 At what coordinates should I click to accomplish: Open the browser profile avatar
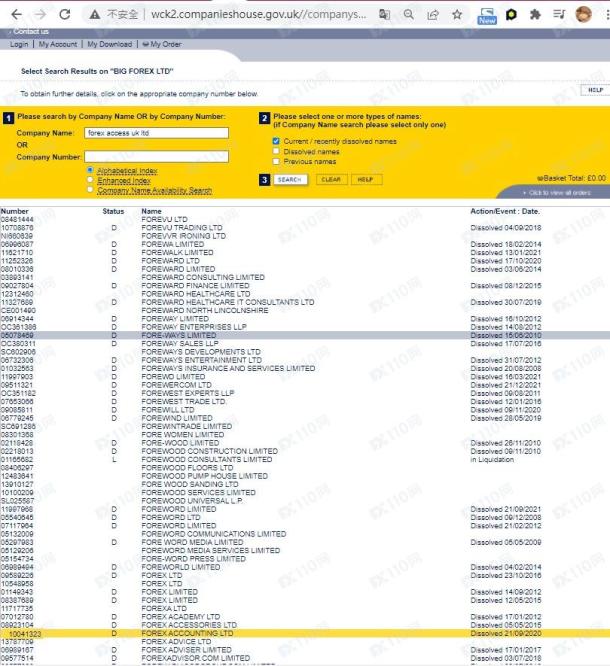pos(583,14)
